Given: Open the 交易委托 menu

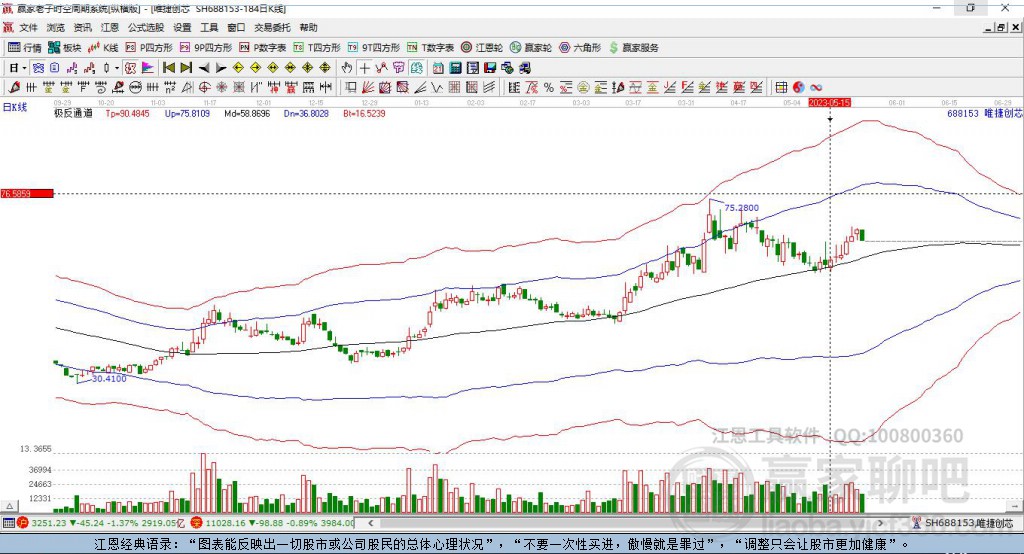Looking at the screenshot, I should point(272,27).
